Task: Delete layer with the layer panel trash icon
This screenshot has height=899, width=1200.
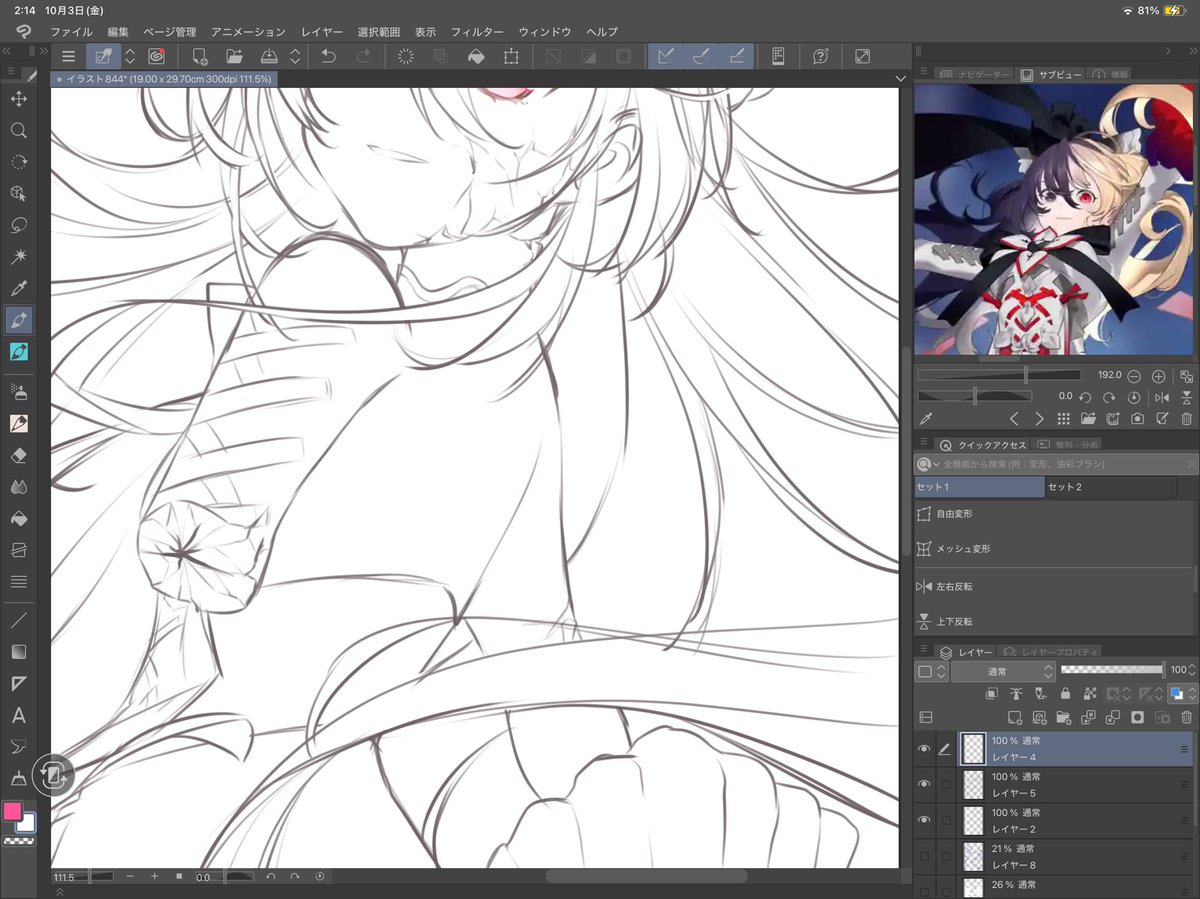Action: (x=1186, y=717)
